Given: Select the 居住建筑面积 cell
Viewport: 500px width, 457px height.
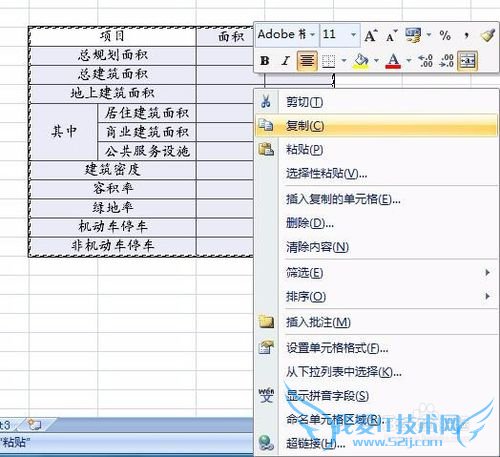Looking at the screenshot, I should point(147,113).
